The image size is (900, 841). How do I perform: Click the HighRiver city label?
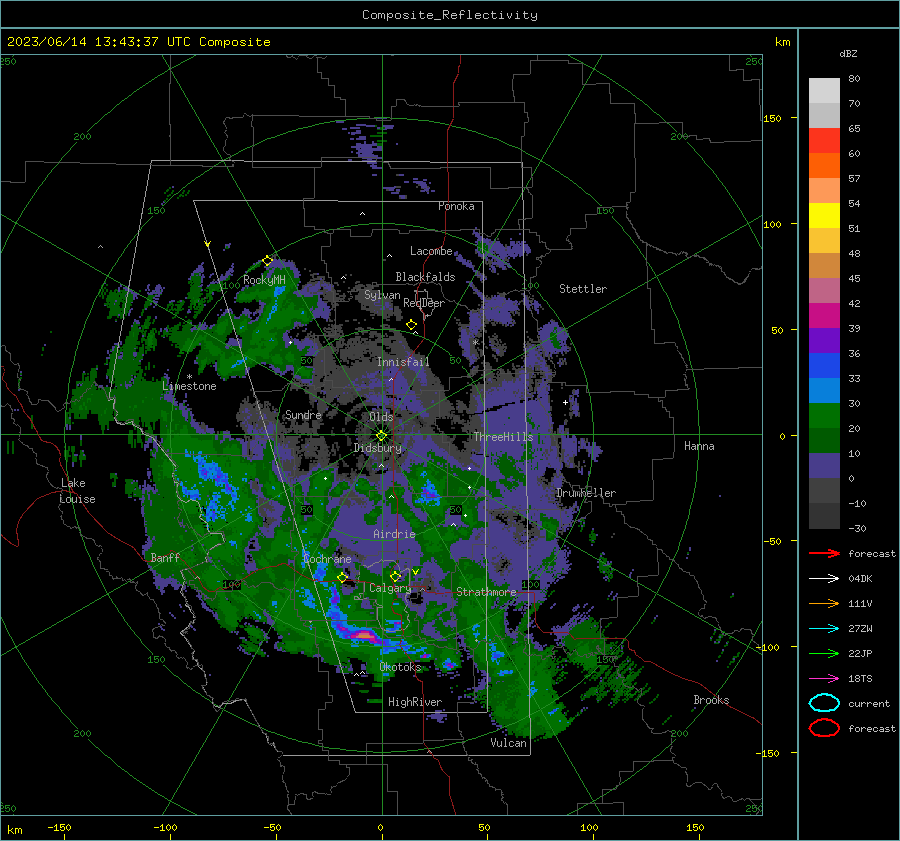coord(415,702)
